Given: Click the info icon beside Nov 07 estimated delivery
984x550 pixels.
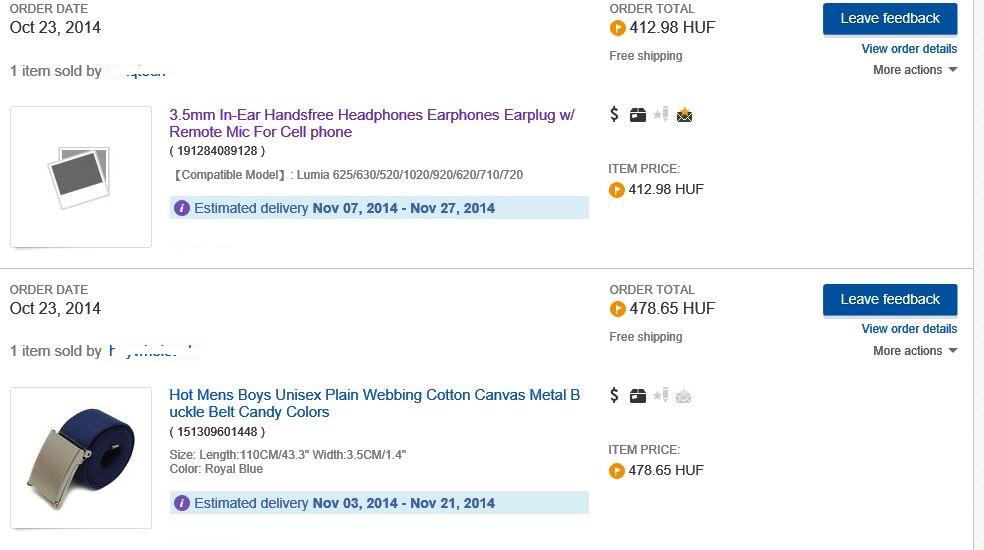Looking at the screenshot, I should 182,208.
